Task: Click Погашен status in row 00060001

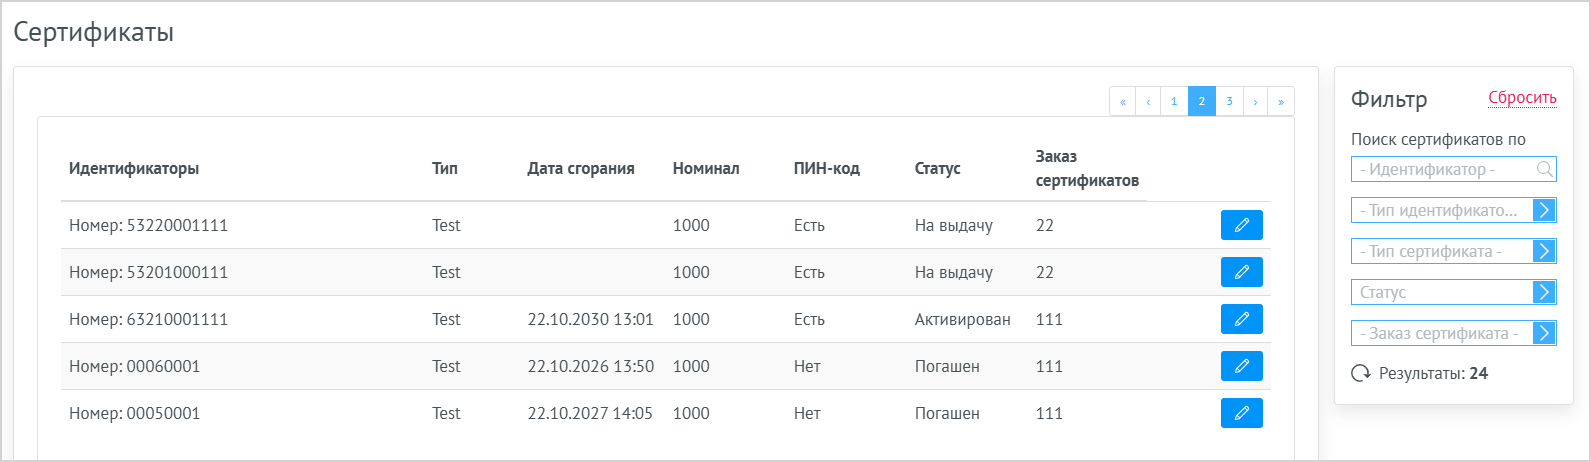Action: 947,366
